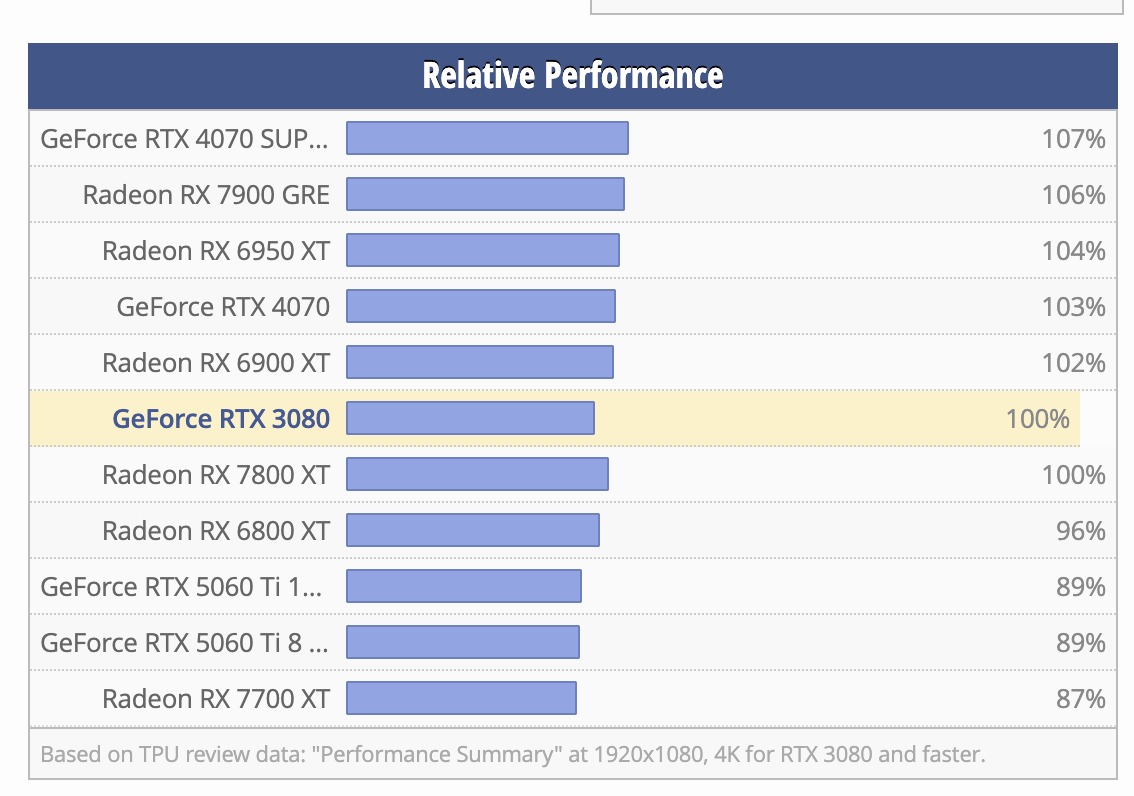Open the Radeon RX 7800 XT entry

click(x=216, y=474)
